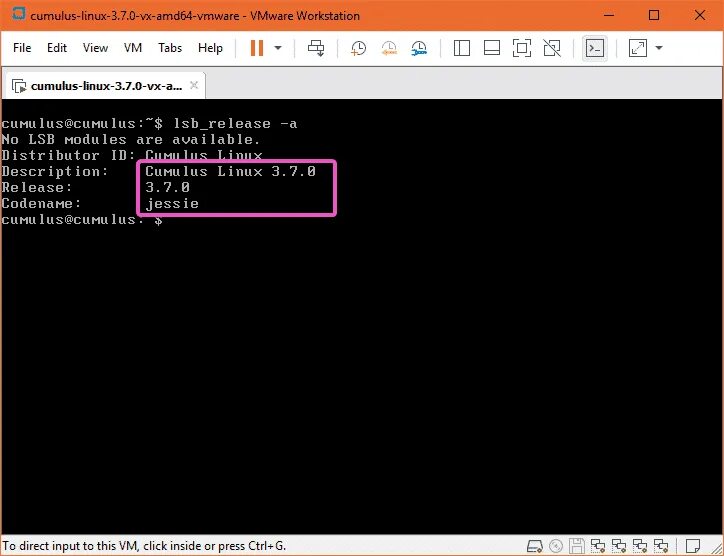
Task: Open the message log icon in status bar
Action: (693, 546)
